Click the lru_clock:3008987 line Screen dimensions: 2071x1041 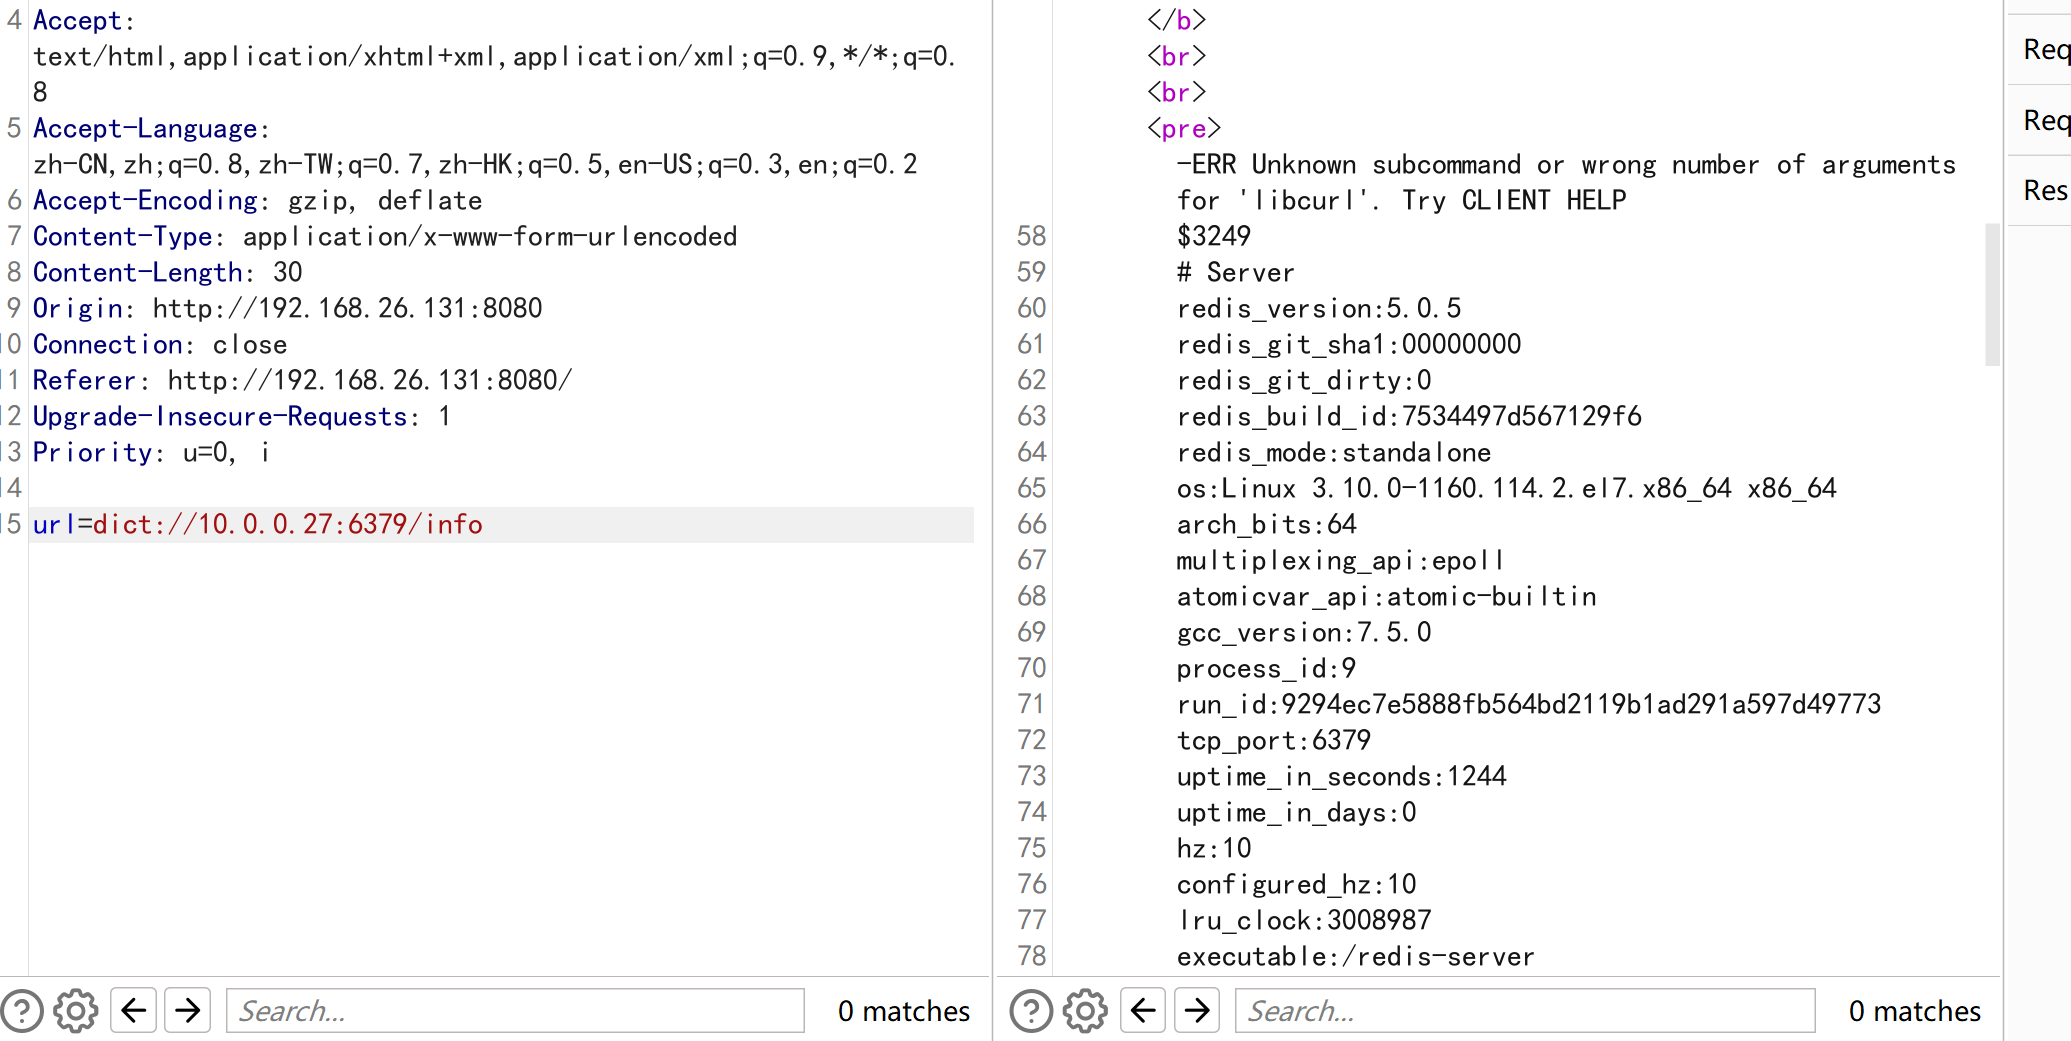coord(1304,920)
